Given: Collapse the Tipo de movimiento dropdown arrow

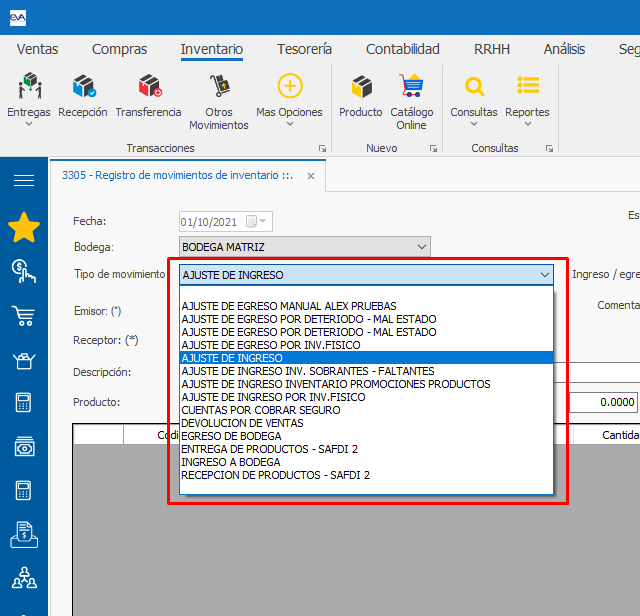Looking at the screenshot, I should [544, 274].
